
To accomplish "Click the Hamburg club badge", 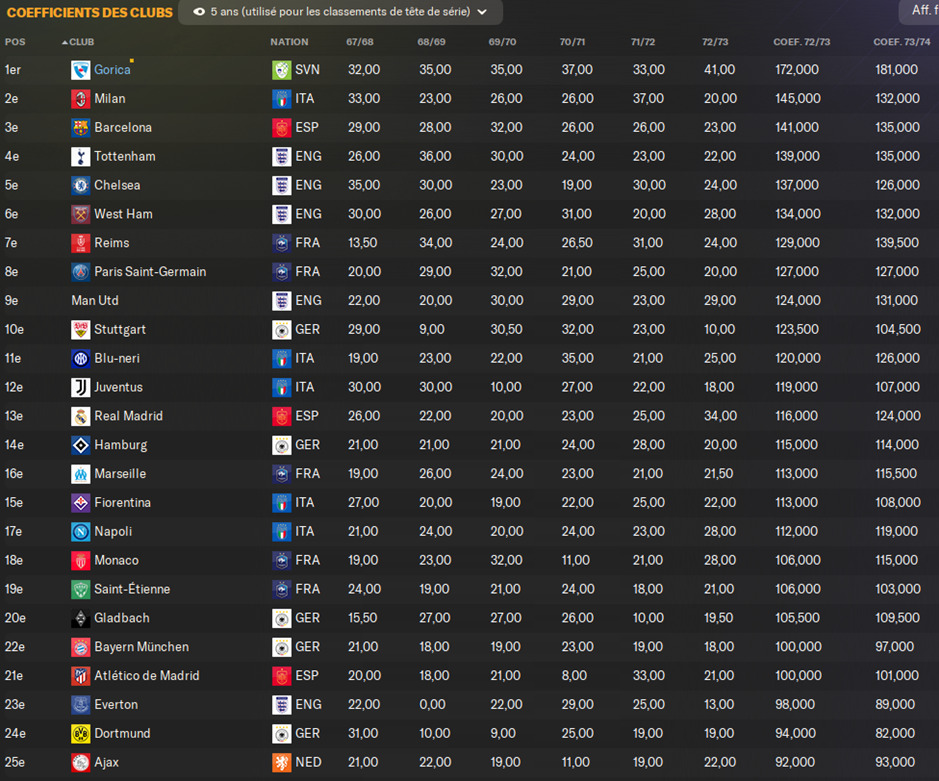I will pyautogui.click(x=80, y=445).
